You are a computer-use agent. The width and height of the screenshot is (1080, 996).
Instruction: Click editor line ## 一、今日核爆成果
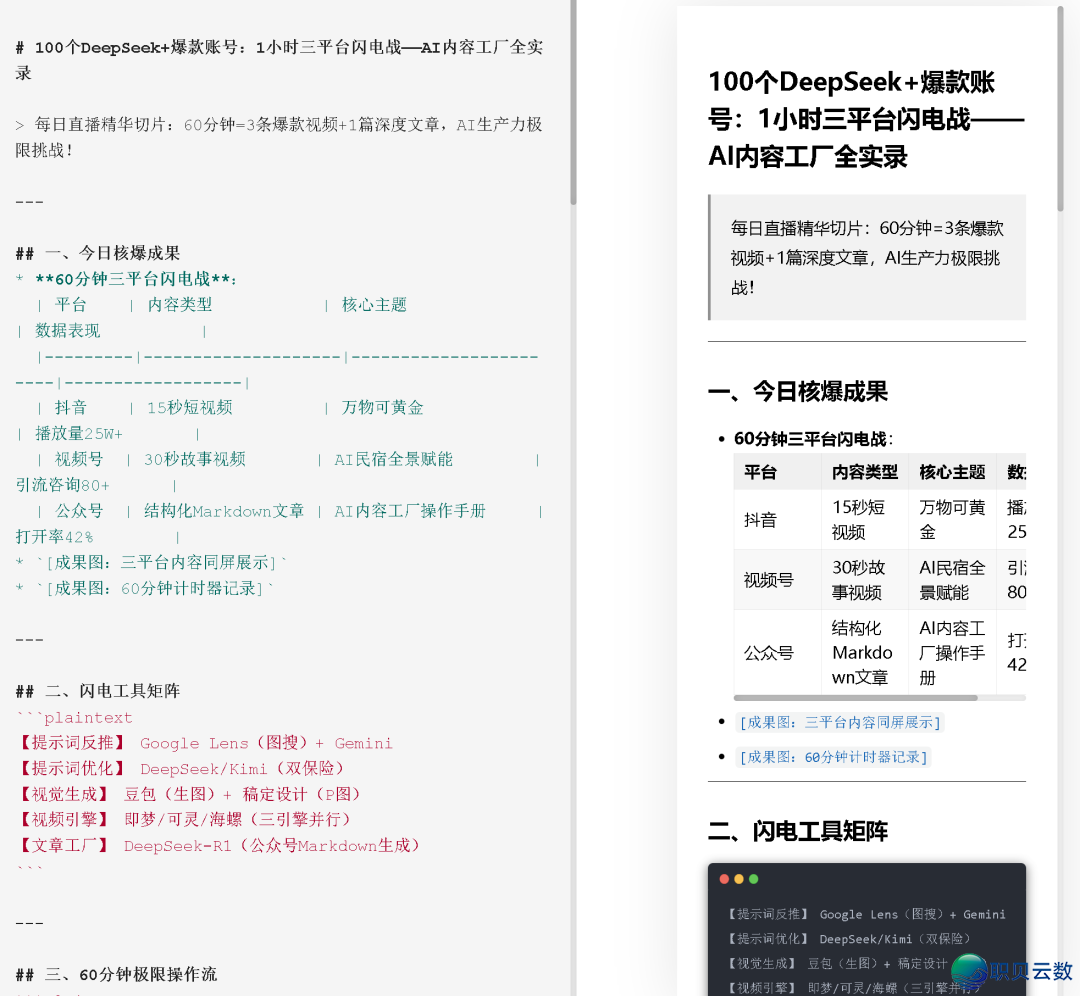coord(98,253)
